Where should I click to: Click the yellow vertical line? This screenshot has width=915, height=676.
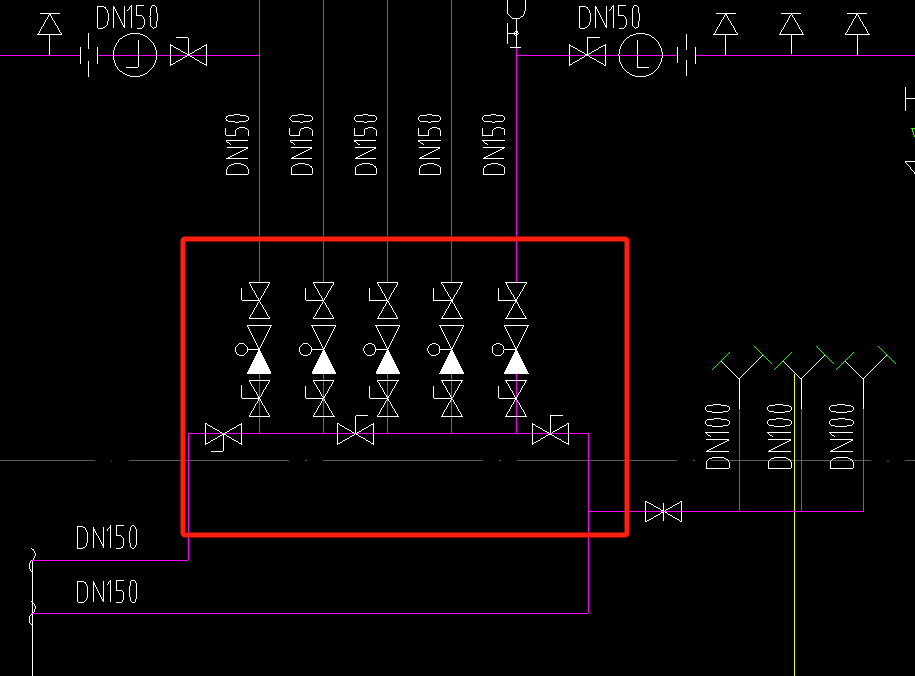[795, 525]
